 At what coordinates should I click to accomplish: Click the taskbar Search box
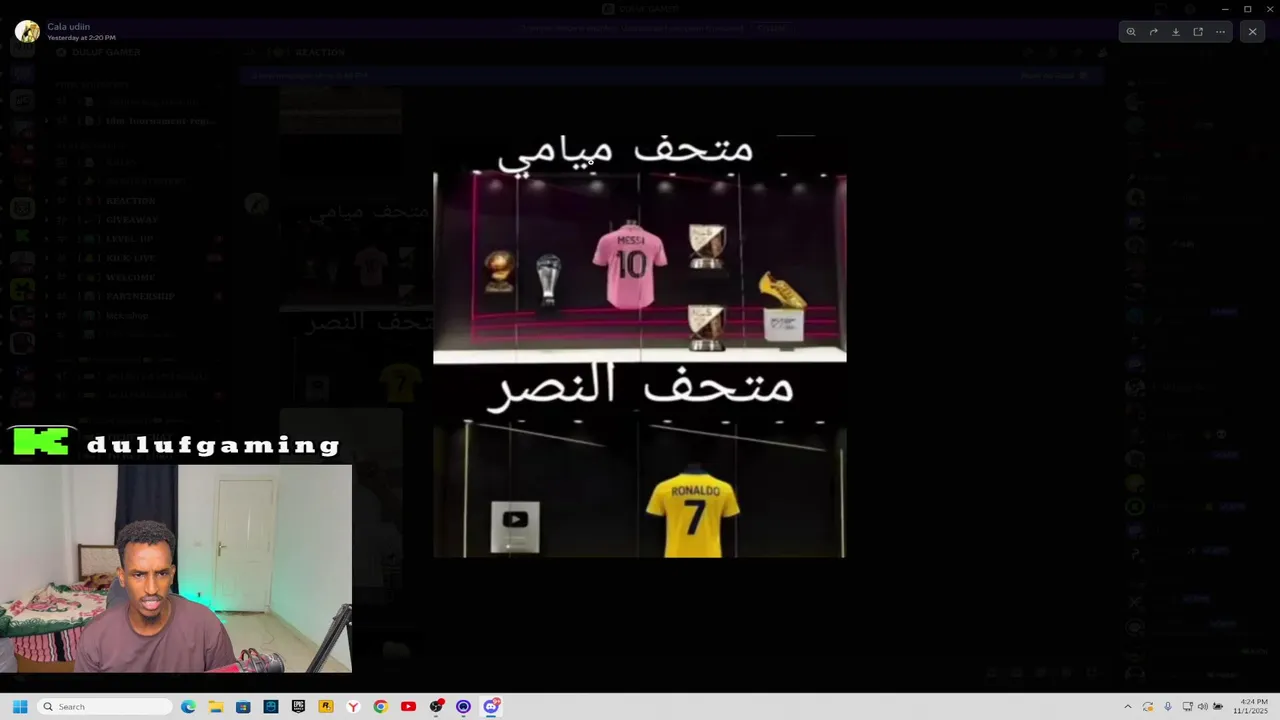pyautogui.click(x=105, y=706)
